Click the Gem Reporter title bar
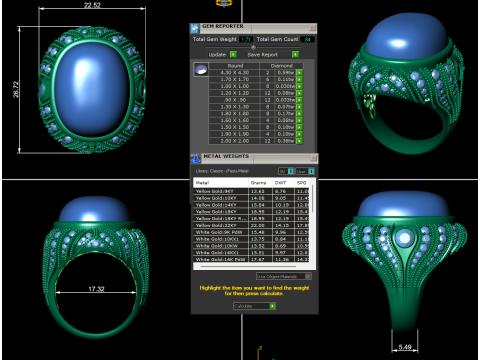 [x=253, y=28]
